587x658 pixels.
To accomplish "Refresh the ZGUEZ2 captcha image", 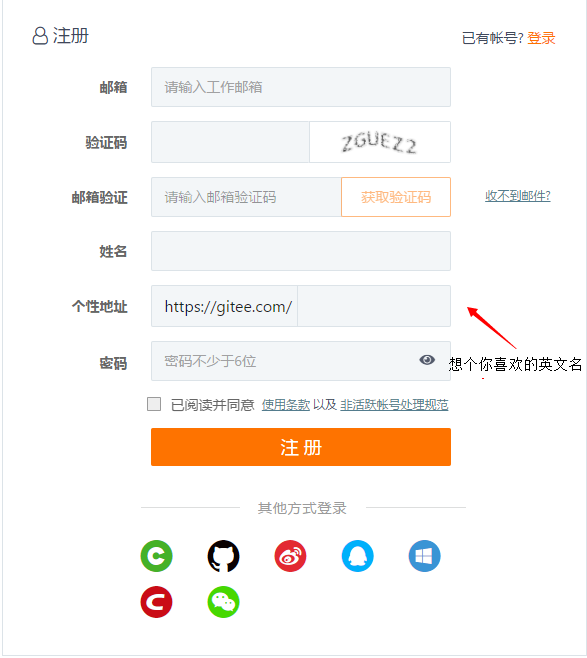I will [x=380, y=142].
